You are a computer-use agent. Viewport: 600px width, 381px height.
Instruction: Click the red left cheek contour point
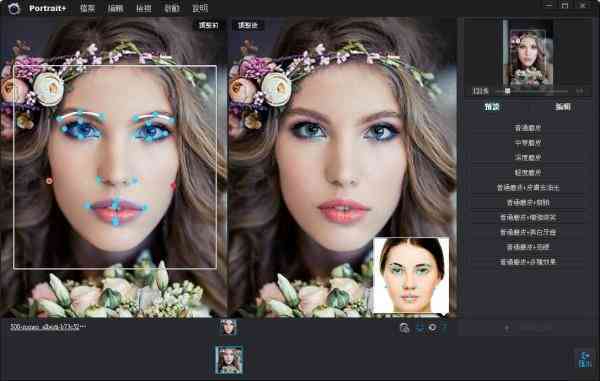click(x=49, y=181)
